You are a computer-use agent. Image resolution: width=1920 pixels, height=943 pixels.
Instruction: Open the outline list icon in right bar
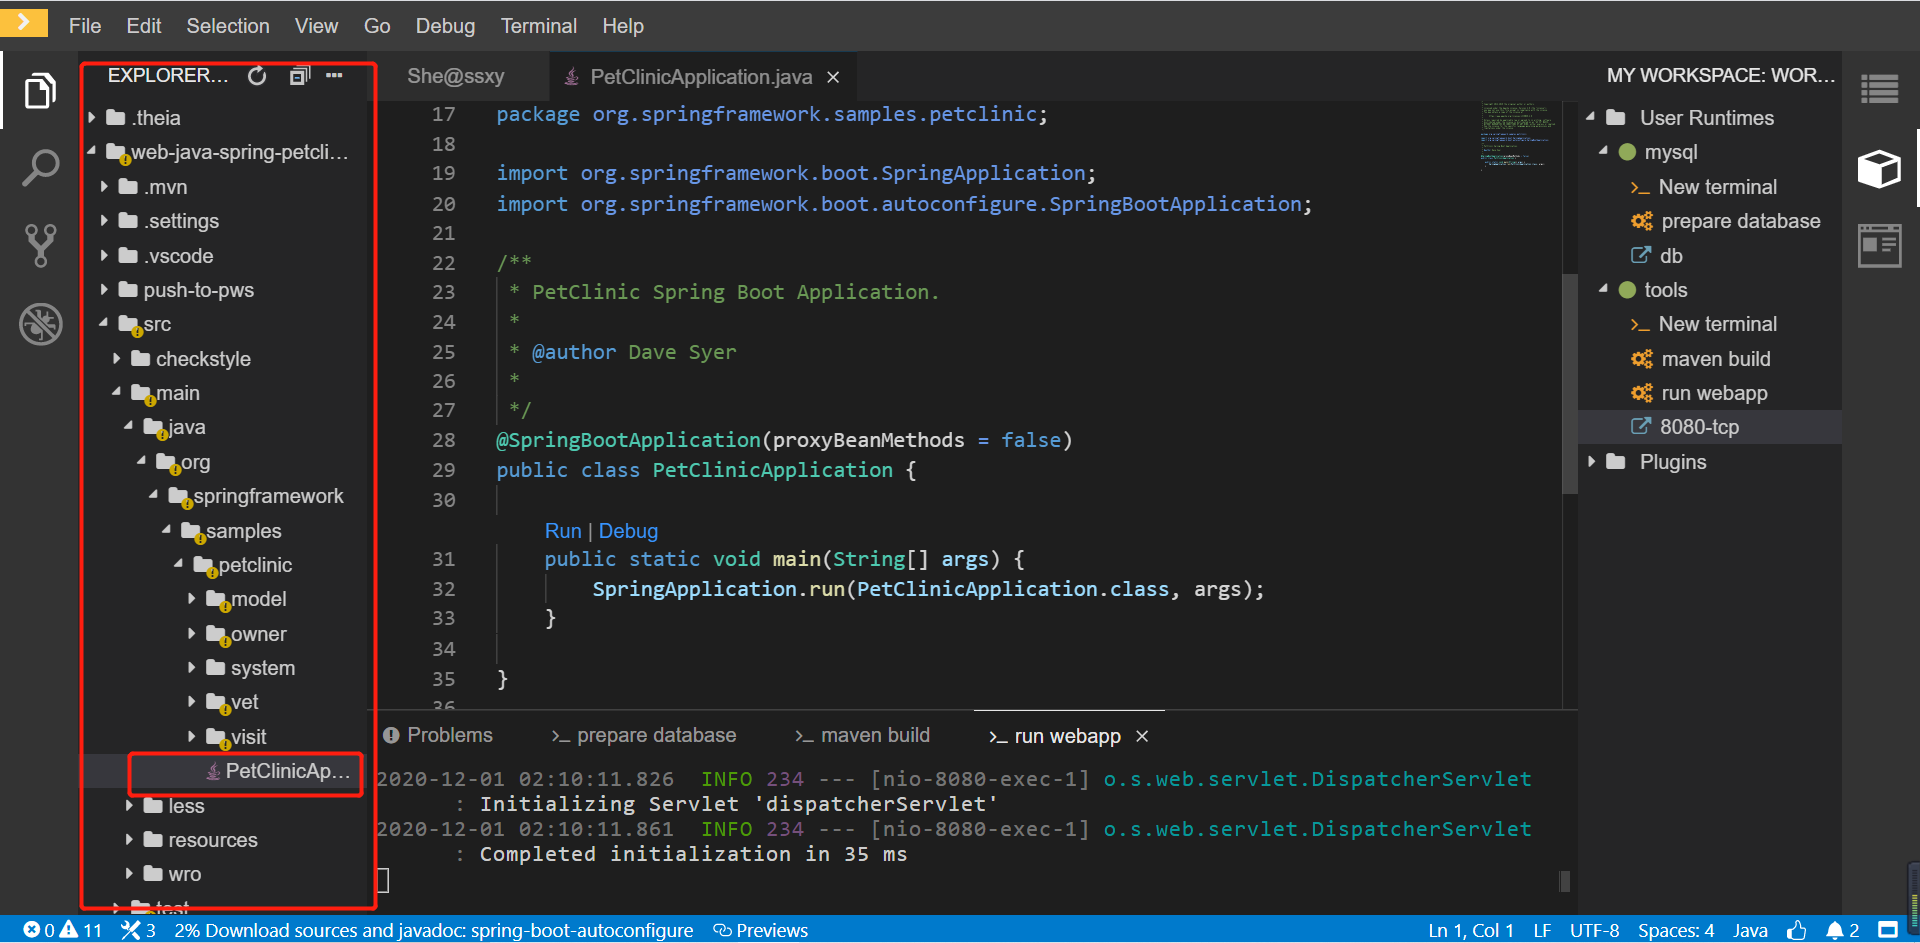(1879, 90)
